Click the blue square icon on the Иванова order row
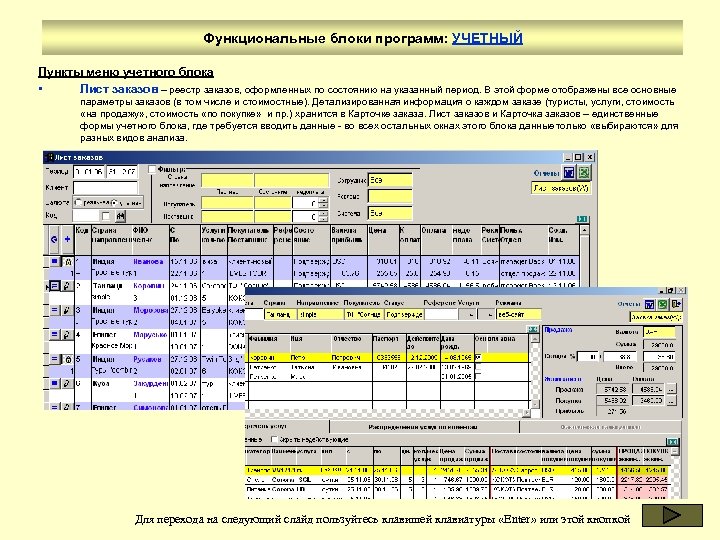Viewport: 720px width, 540px height. click(x=54, y=261)
